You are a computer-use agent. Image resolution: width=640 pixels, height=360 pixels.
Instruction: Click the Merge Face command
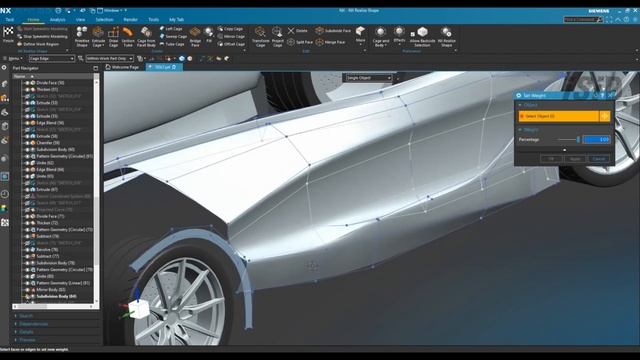[331, 42]
